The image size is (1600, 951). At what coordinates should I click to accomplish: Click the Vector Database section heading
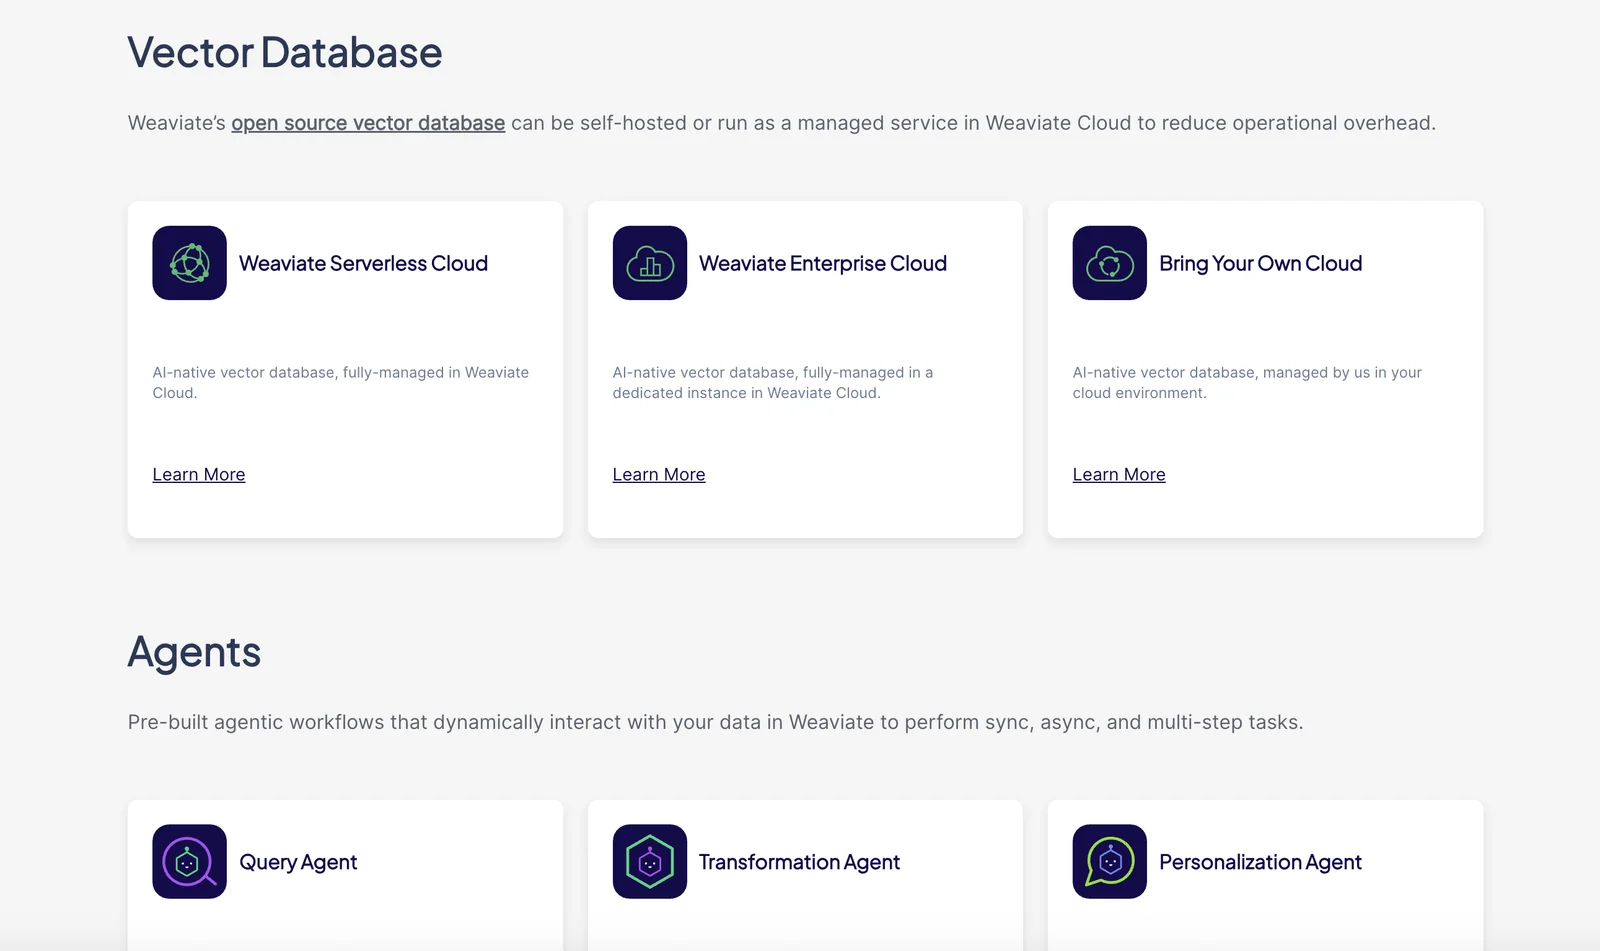[x=284, y=53]
